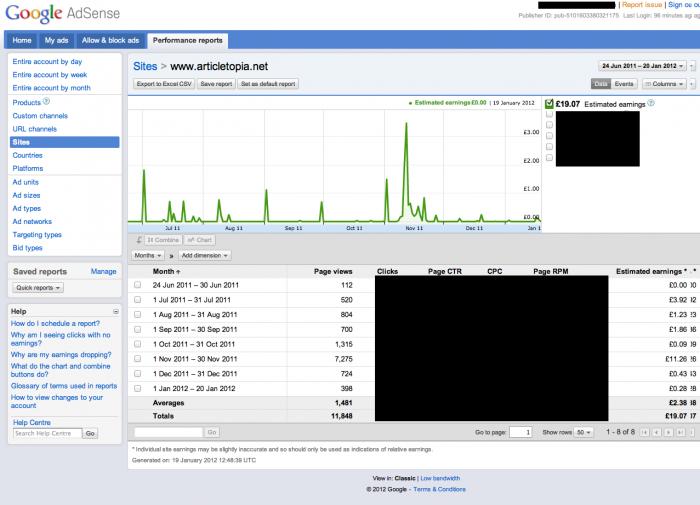Select the Performance reports tab
This screenshot has width=700, height=505.
pyautogui.click(x=188, y=40)
